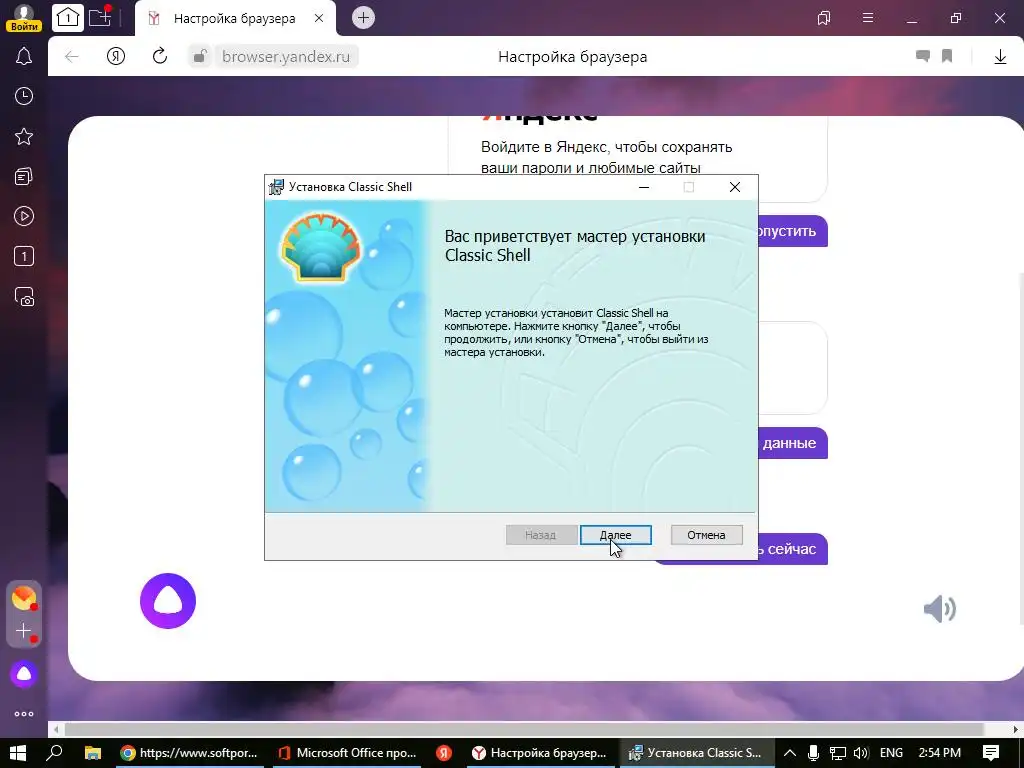Open the browser hamburger menu
Viewport: 1024px width, 768px height.
click(x=868, y=18)
